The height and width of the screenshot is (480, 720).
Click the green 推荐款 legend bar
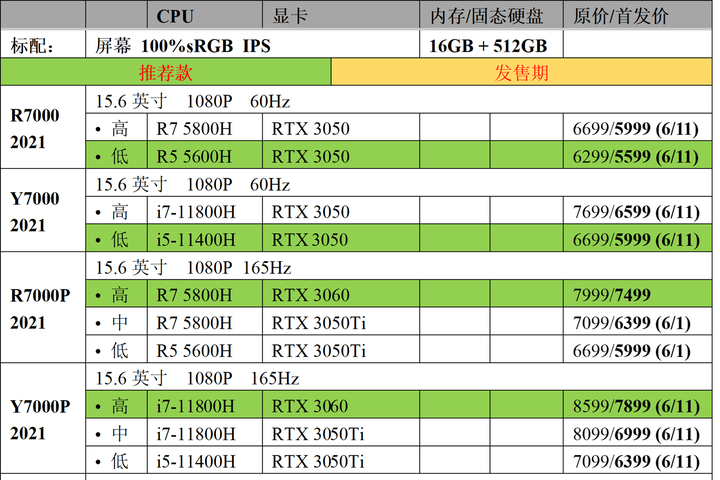coord(166,73)
